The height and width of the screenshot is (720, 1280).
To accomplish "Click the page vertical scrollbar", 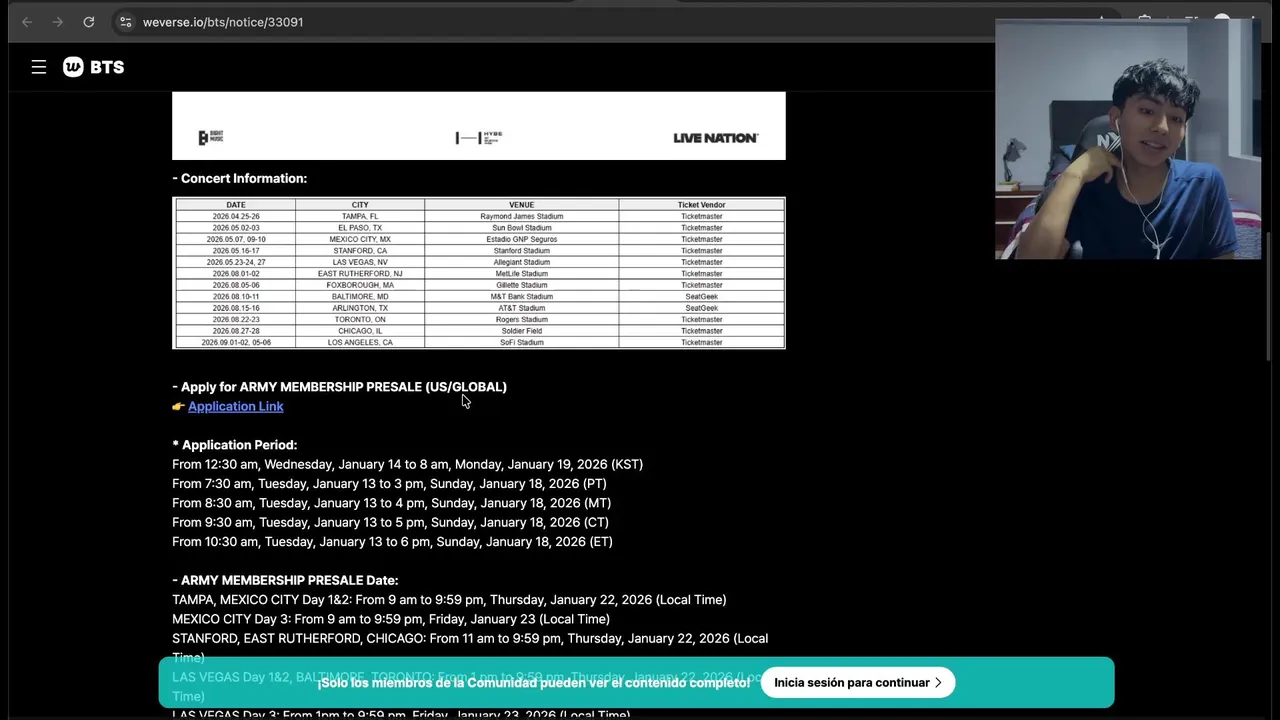I will tap(1270, 296).
